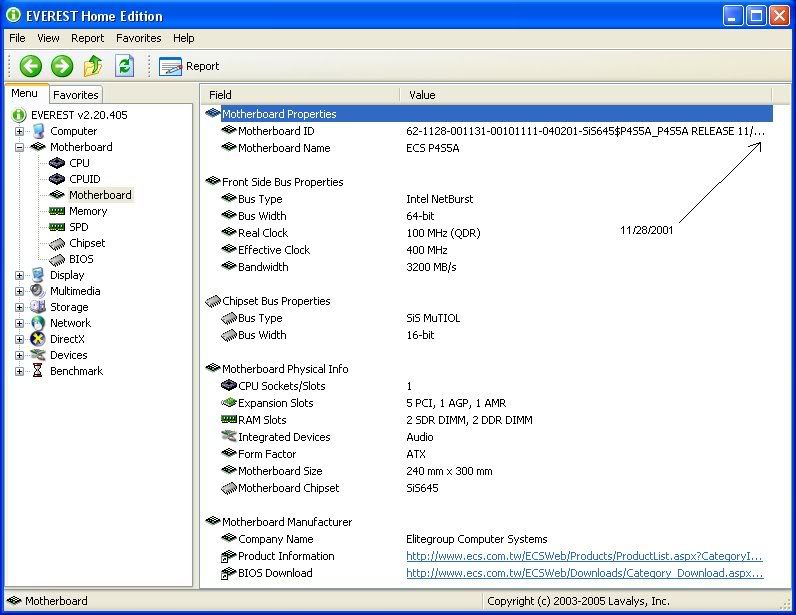
Task: Click the Chipset Bus Properties heading
Action: 276,301
